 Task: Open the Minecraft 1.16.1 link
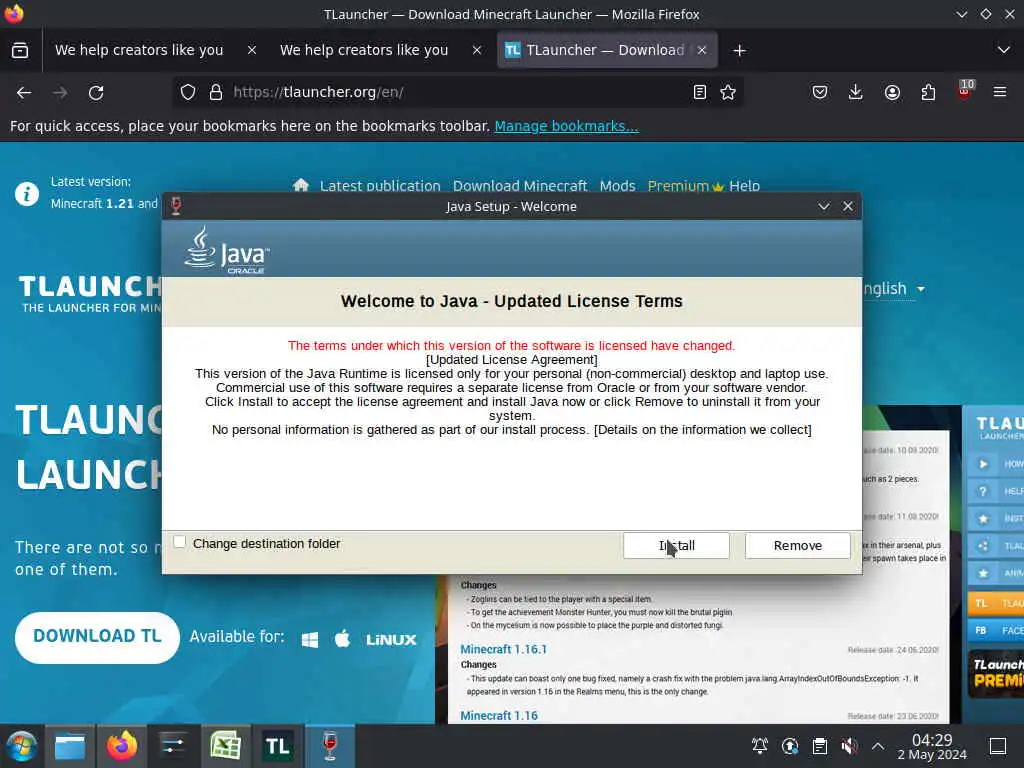(x=504, y=649)
